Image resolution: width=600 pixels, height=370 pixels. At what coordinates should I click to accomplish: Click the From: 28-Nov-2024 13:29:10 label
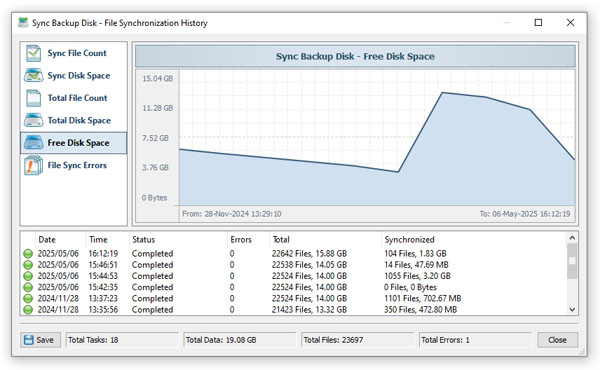[232, 214]
